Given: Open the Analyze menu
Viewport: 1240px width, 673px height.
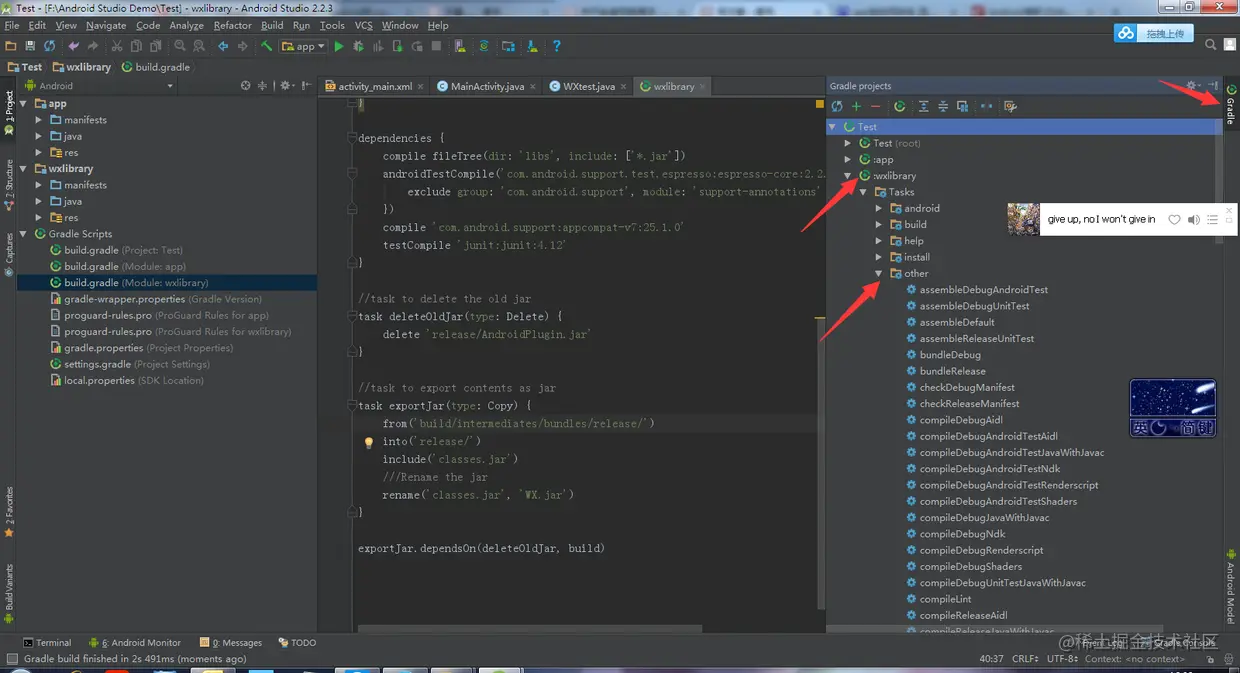Looking at the screenshot, I should [x=186, y=25].
